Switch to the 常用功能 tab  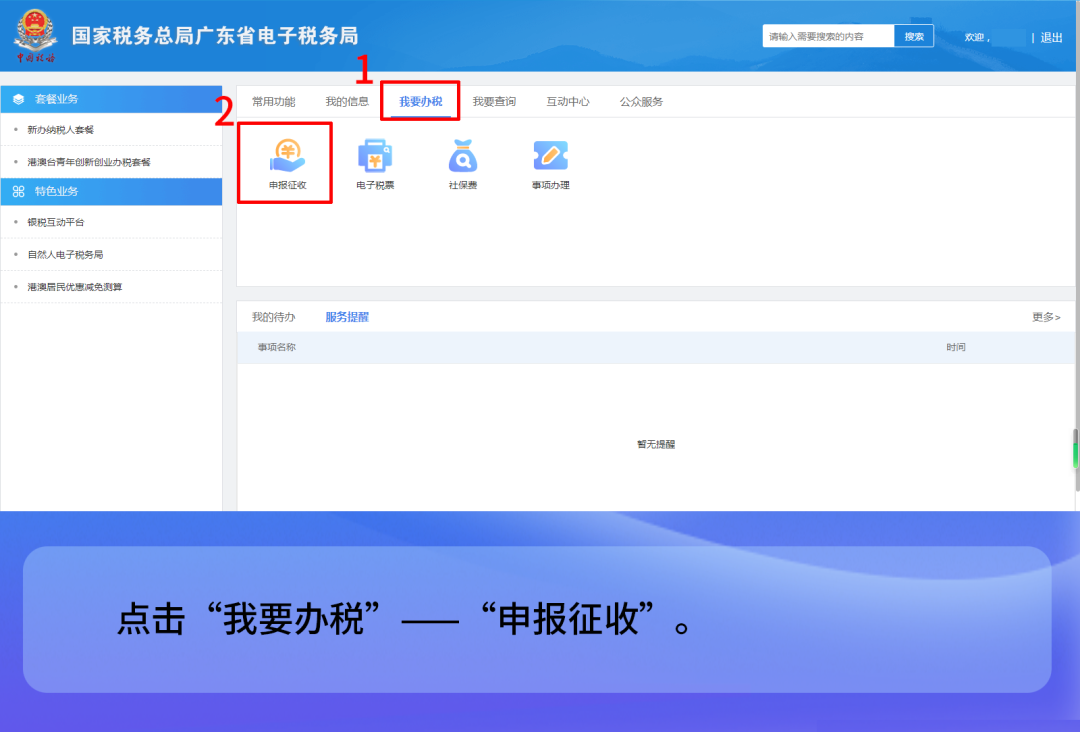pos(273,102)
